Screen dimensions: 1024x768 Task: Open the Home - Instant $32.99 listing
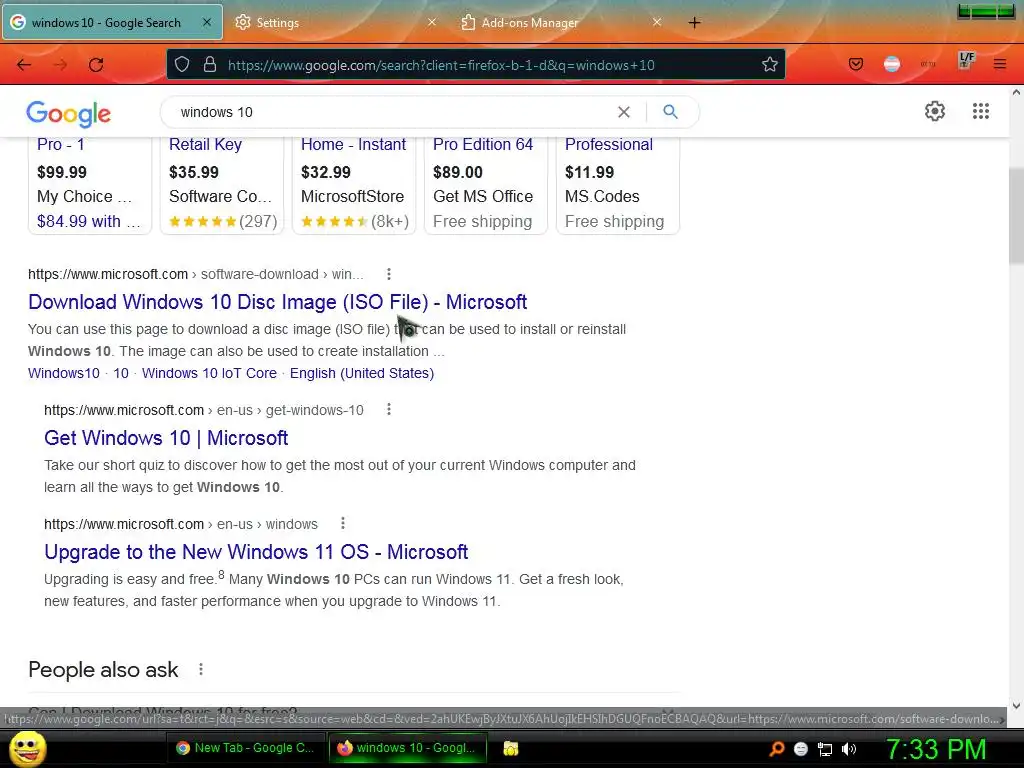(354, 185)
